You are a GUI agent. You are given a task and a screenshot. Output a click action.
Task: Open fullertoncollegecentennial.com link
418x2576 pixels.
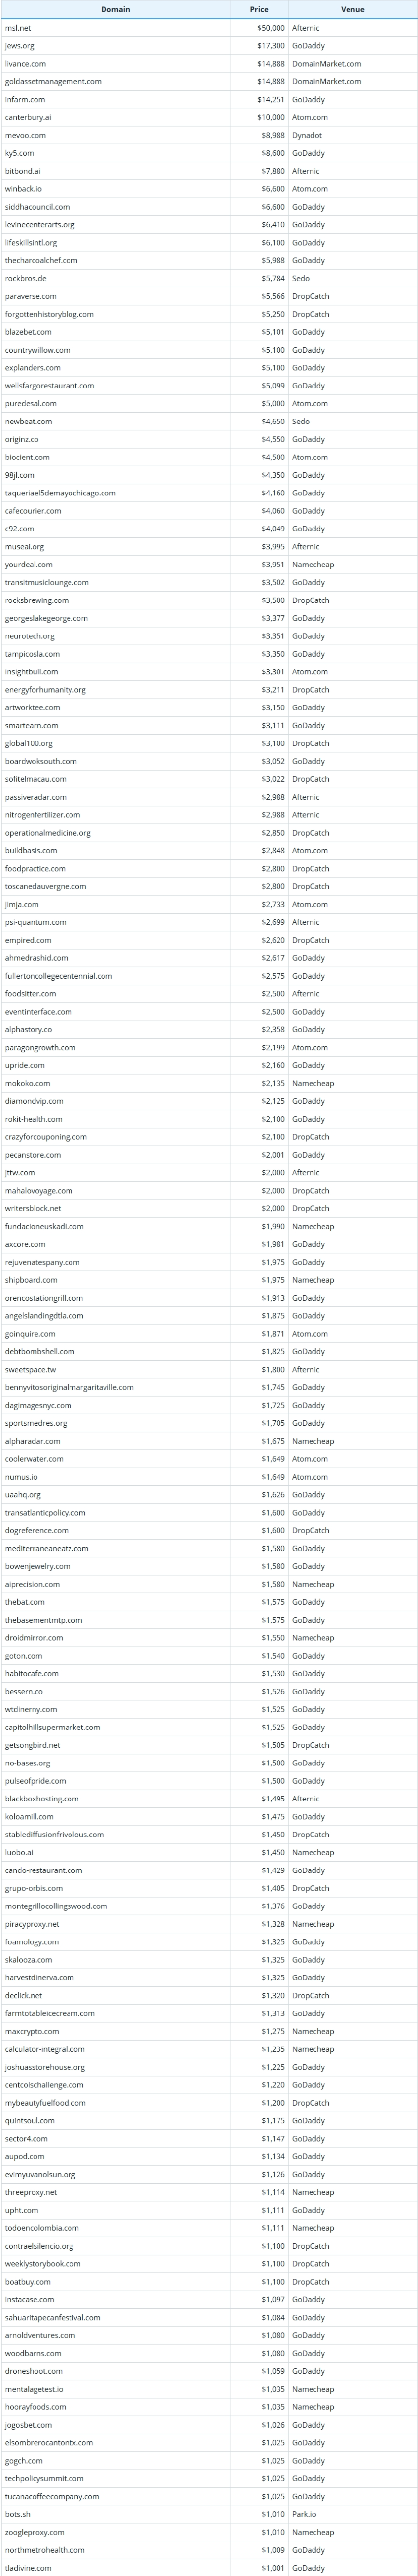[x=58, y=976]
